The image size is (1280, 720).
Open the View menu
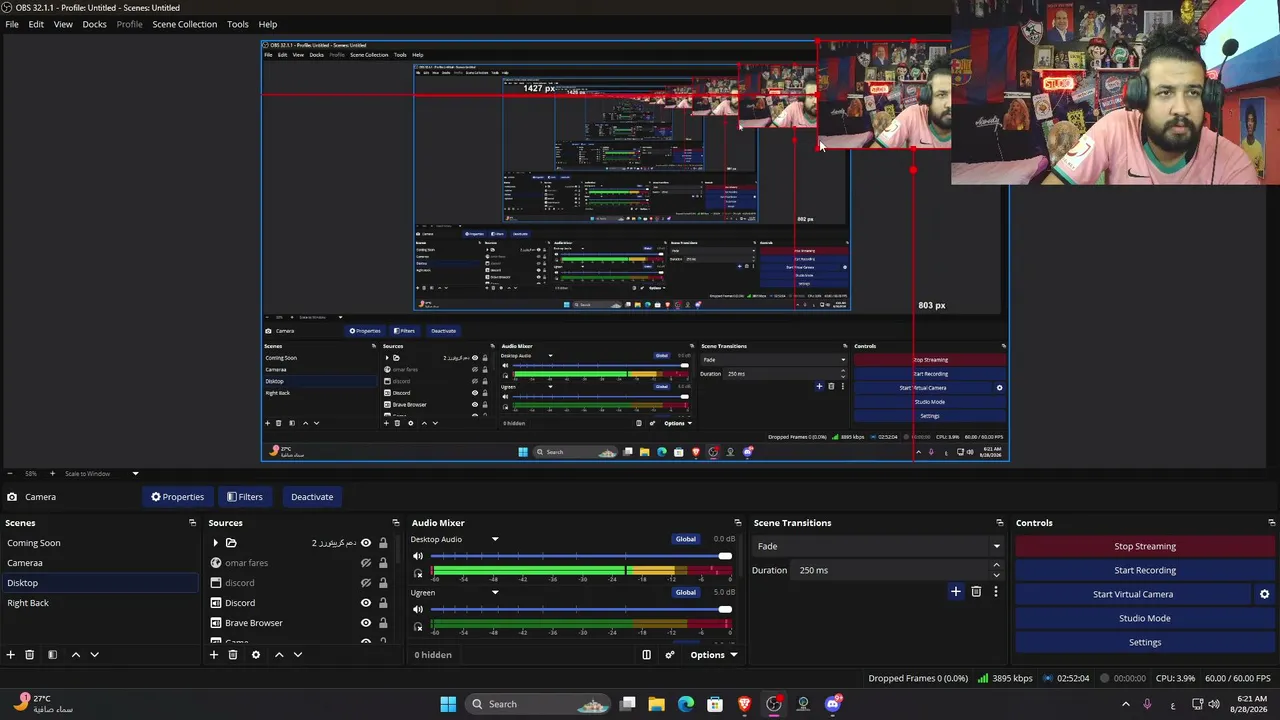pos(63,24)
